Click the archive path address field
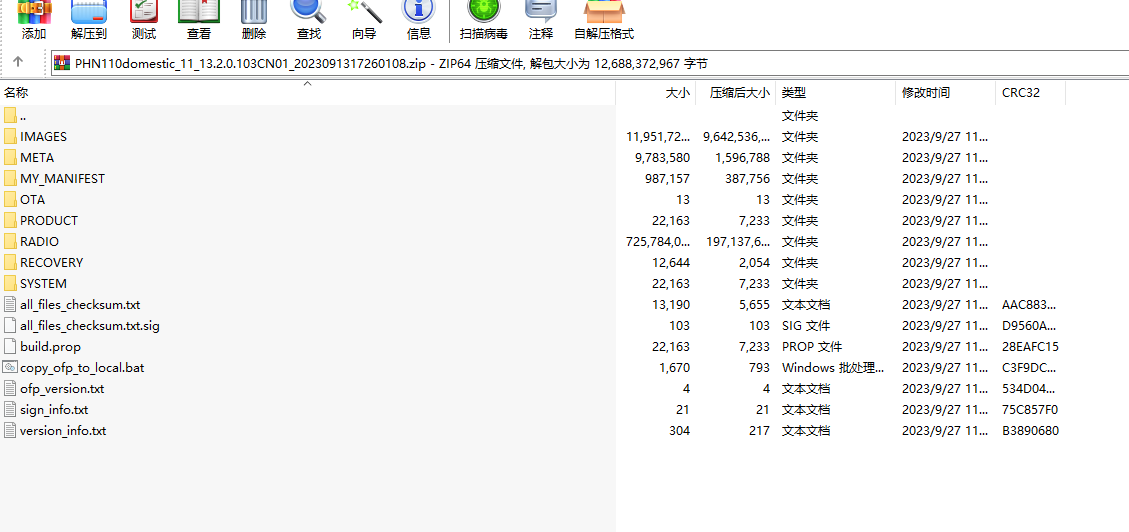Image resolution: width=1129 pixels, height=532 pixels. pyautogui.click(x=590, y=63)
